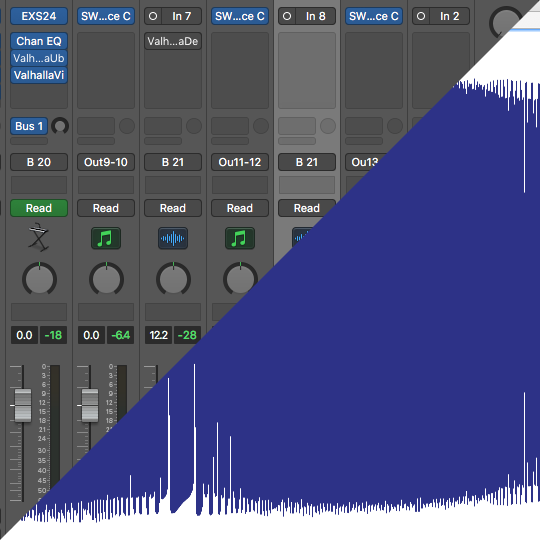Click the blue waveform icon on In 7 strip
This screenshot has width=540, height=540.
click(x=173, y=238)
